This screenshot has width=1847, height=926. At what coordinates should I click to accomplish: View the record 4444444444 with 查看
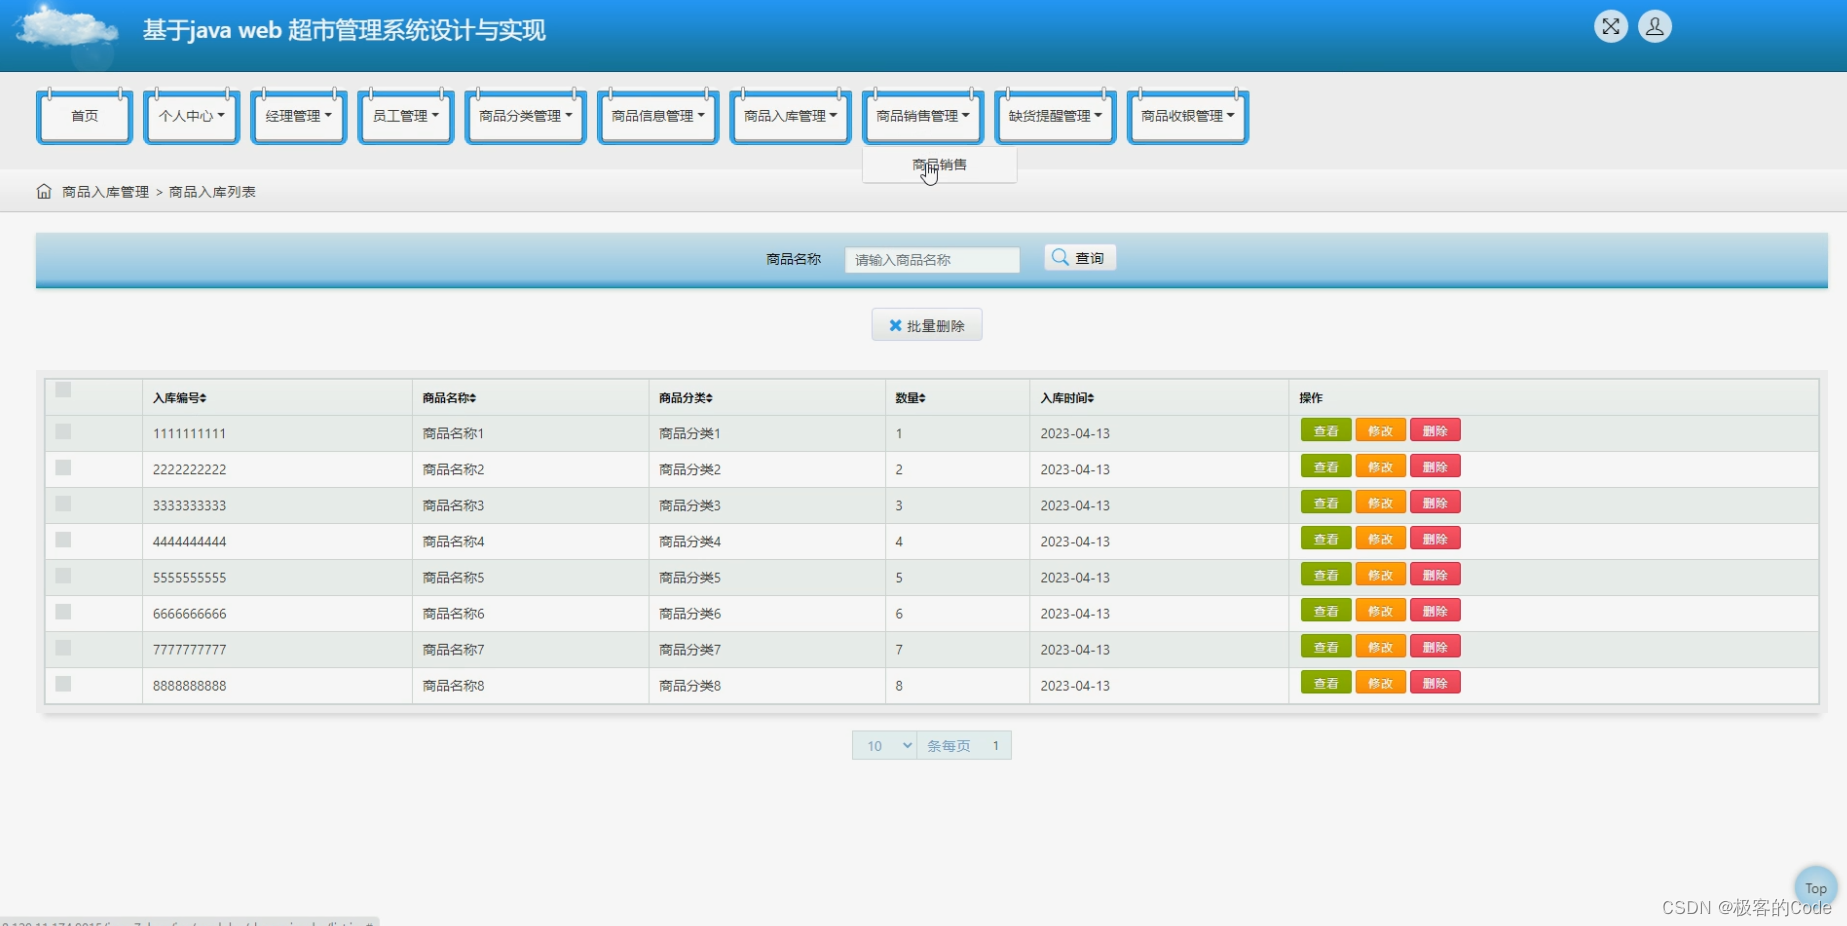pos(1326,539)
